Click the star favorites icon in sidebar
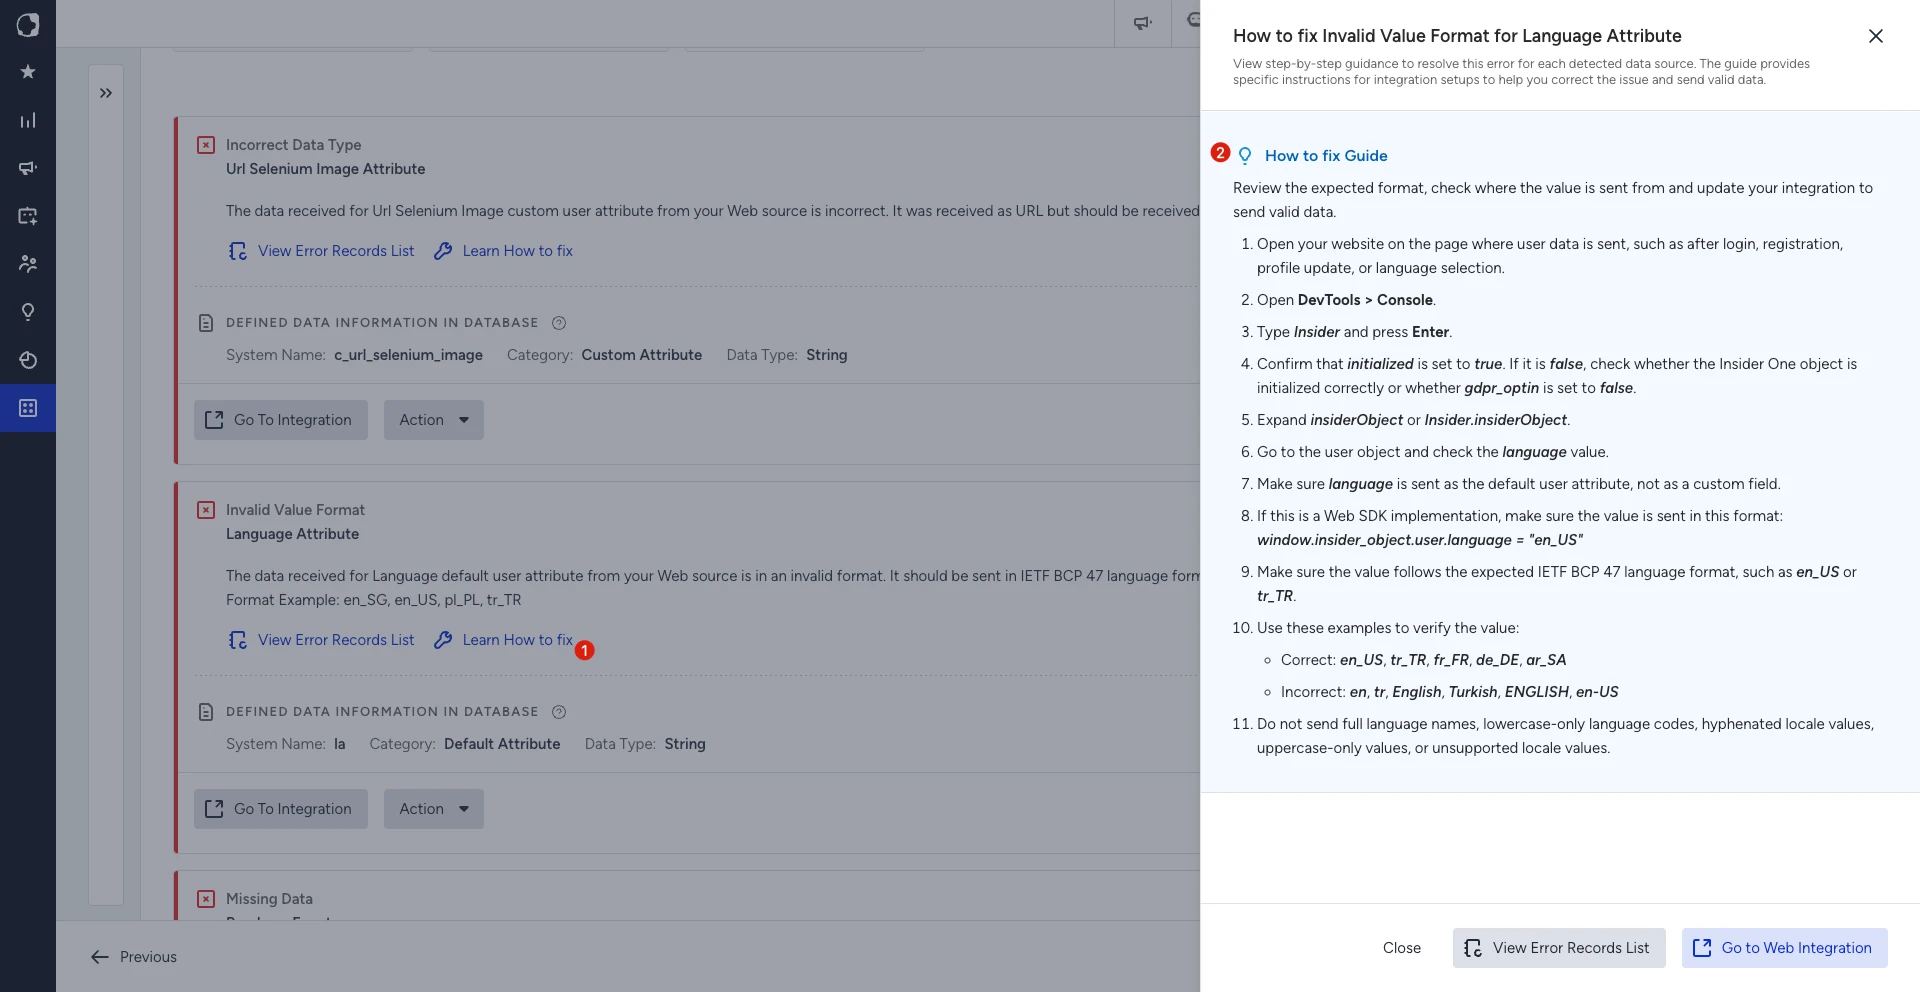Image resolution: width=1920 pixels, height=992 pixels. (28, 72)
